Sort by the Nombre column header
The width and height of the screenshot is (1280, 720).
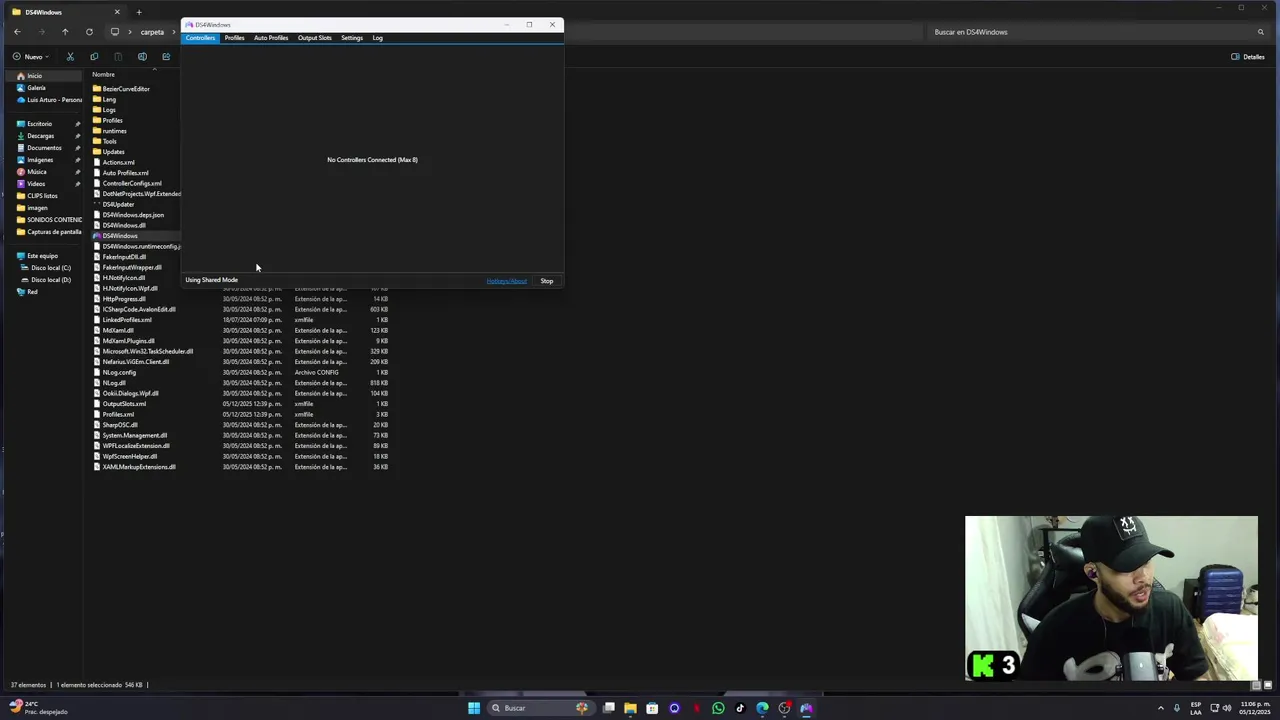pyautogui.click(x=103, y=75)
